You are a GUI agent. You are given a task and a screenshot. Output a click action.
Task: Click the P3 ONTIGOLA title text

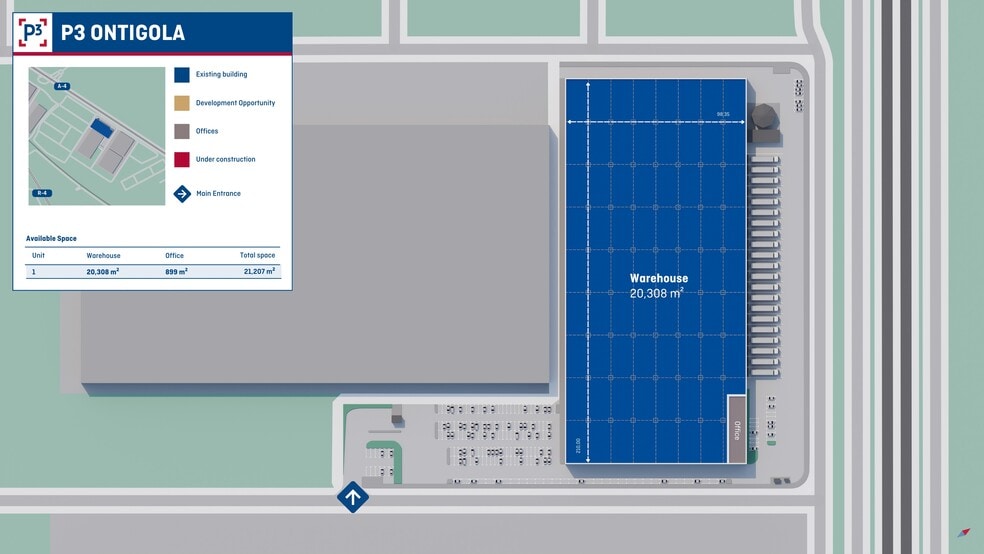[123, 33]
